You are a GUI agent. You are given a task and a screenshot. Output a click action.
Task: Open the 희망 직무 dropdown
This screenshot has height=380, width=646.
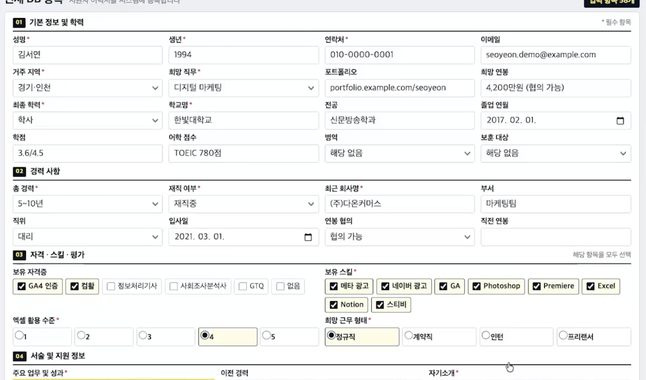point(243,88)
